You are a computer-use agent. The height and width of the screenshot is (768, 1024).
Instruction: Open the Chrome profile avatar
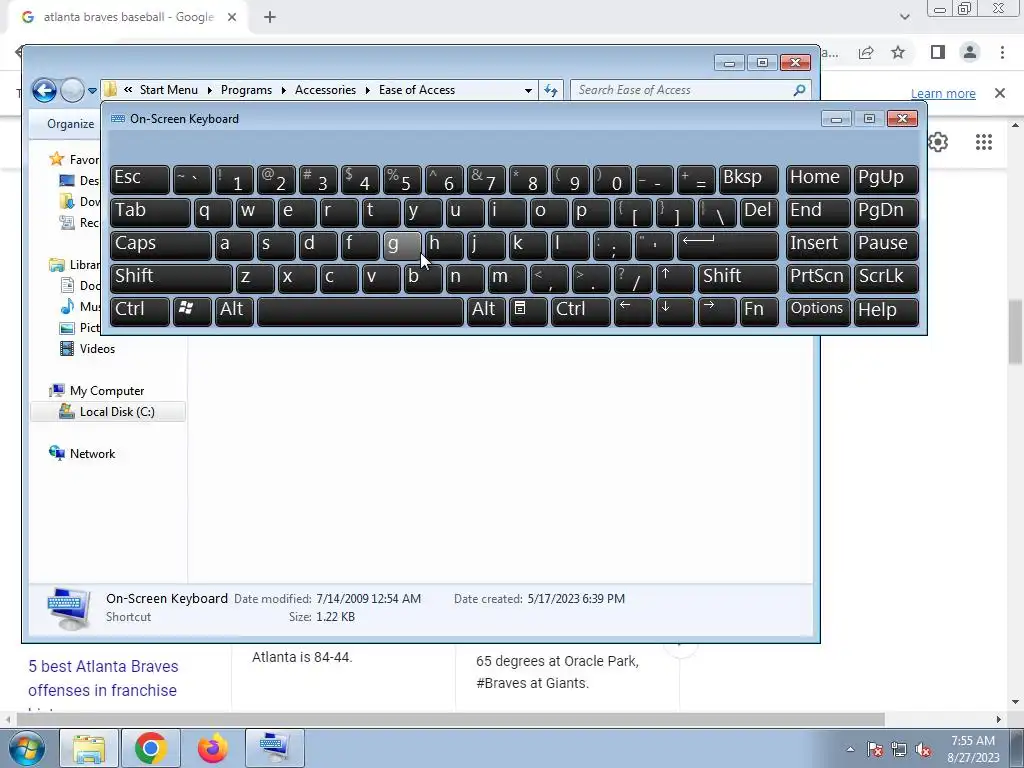pyautogui.click(x=970, y=52)
